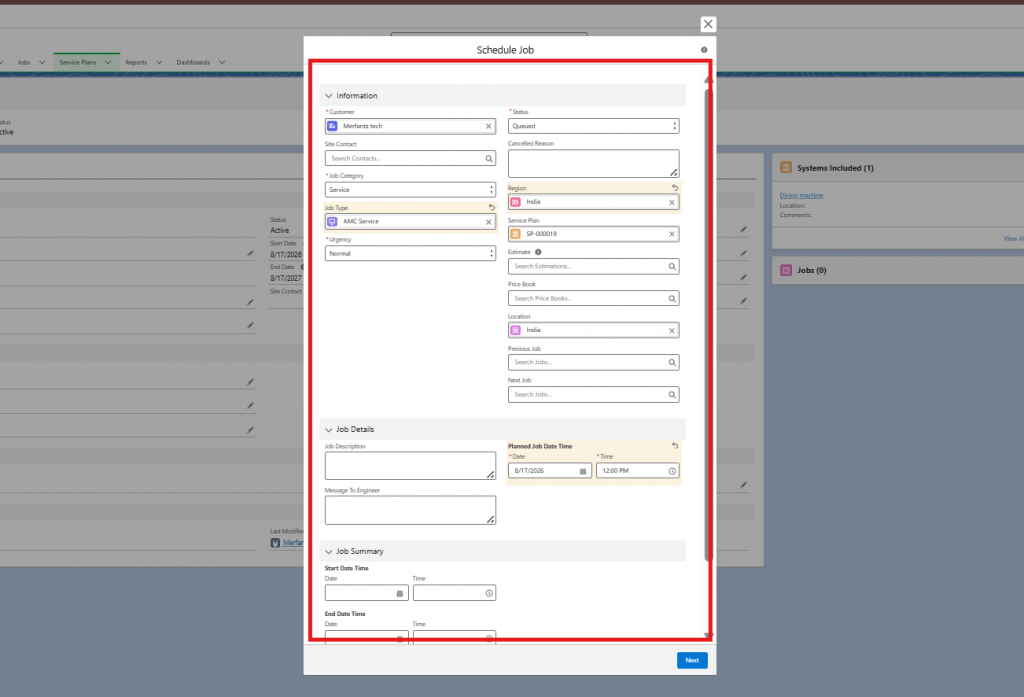Open the Dicing machine link
The image size is (1024, 697).
click(801, 195)
